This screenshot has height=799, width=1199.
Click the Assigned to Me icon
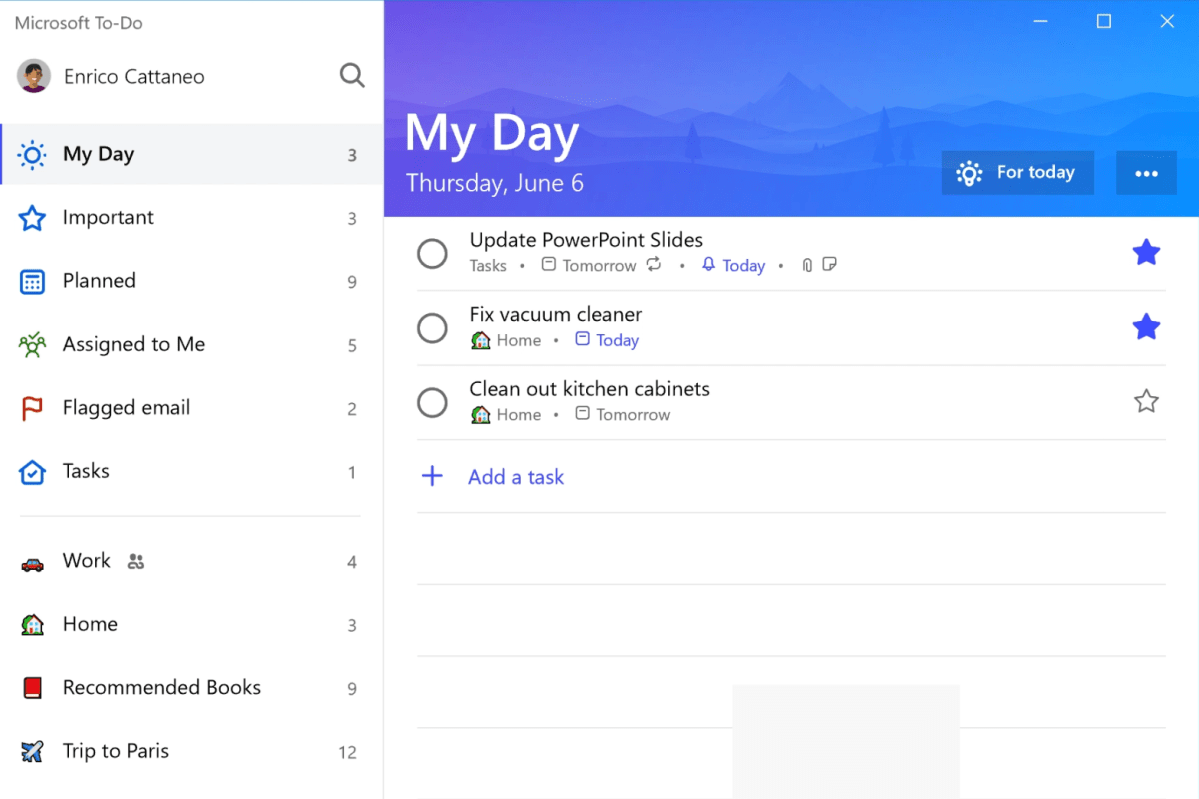click(x=32, y=345)
